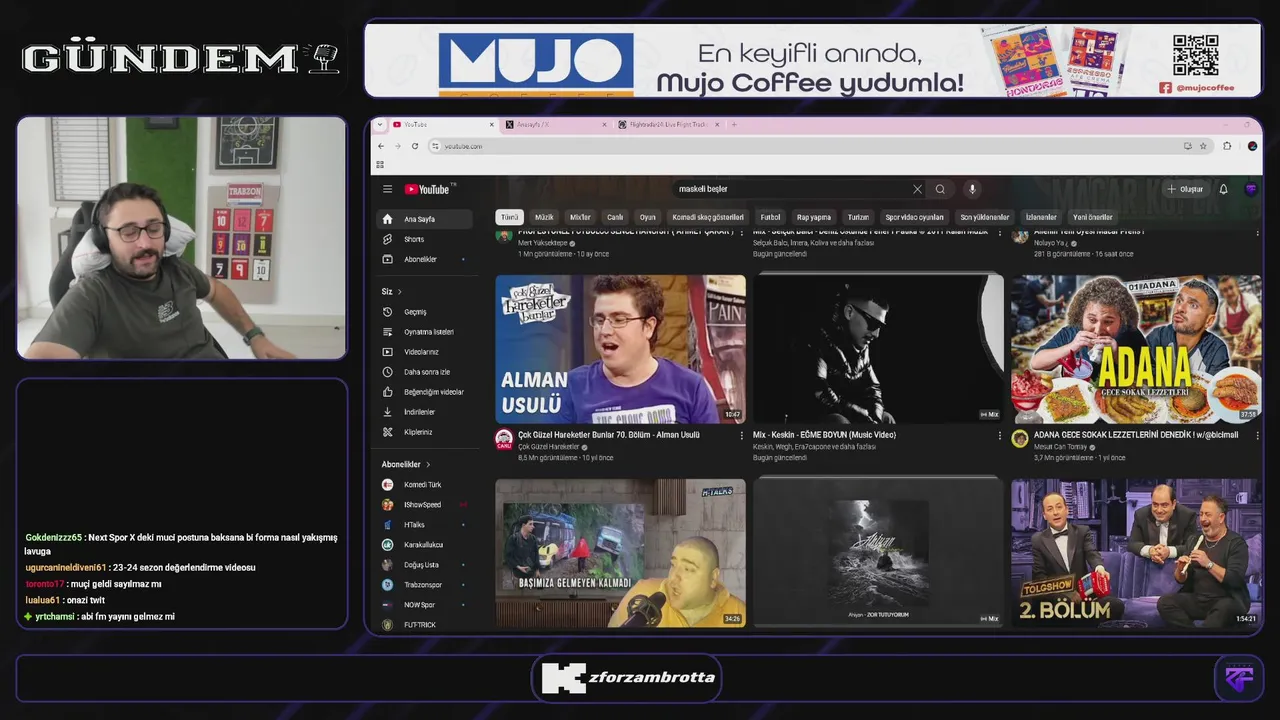Open İndirilenler in sidebar

pyautogui.click(x=425, y=412)
